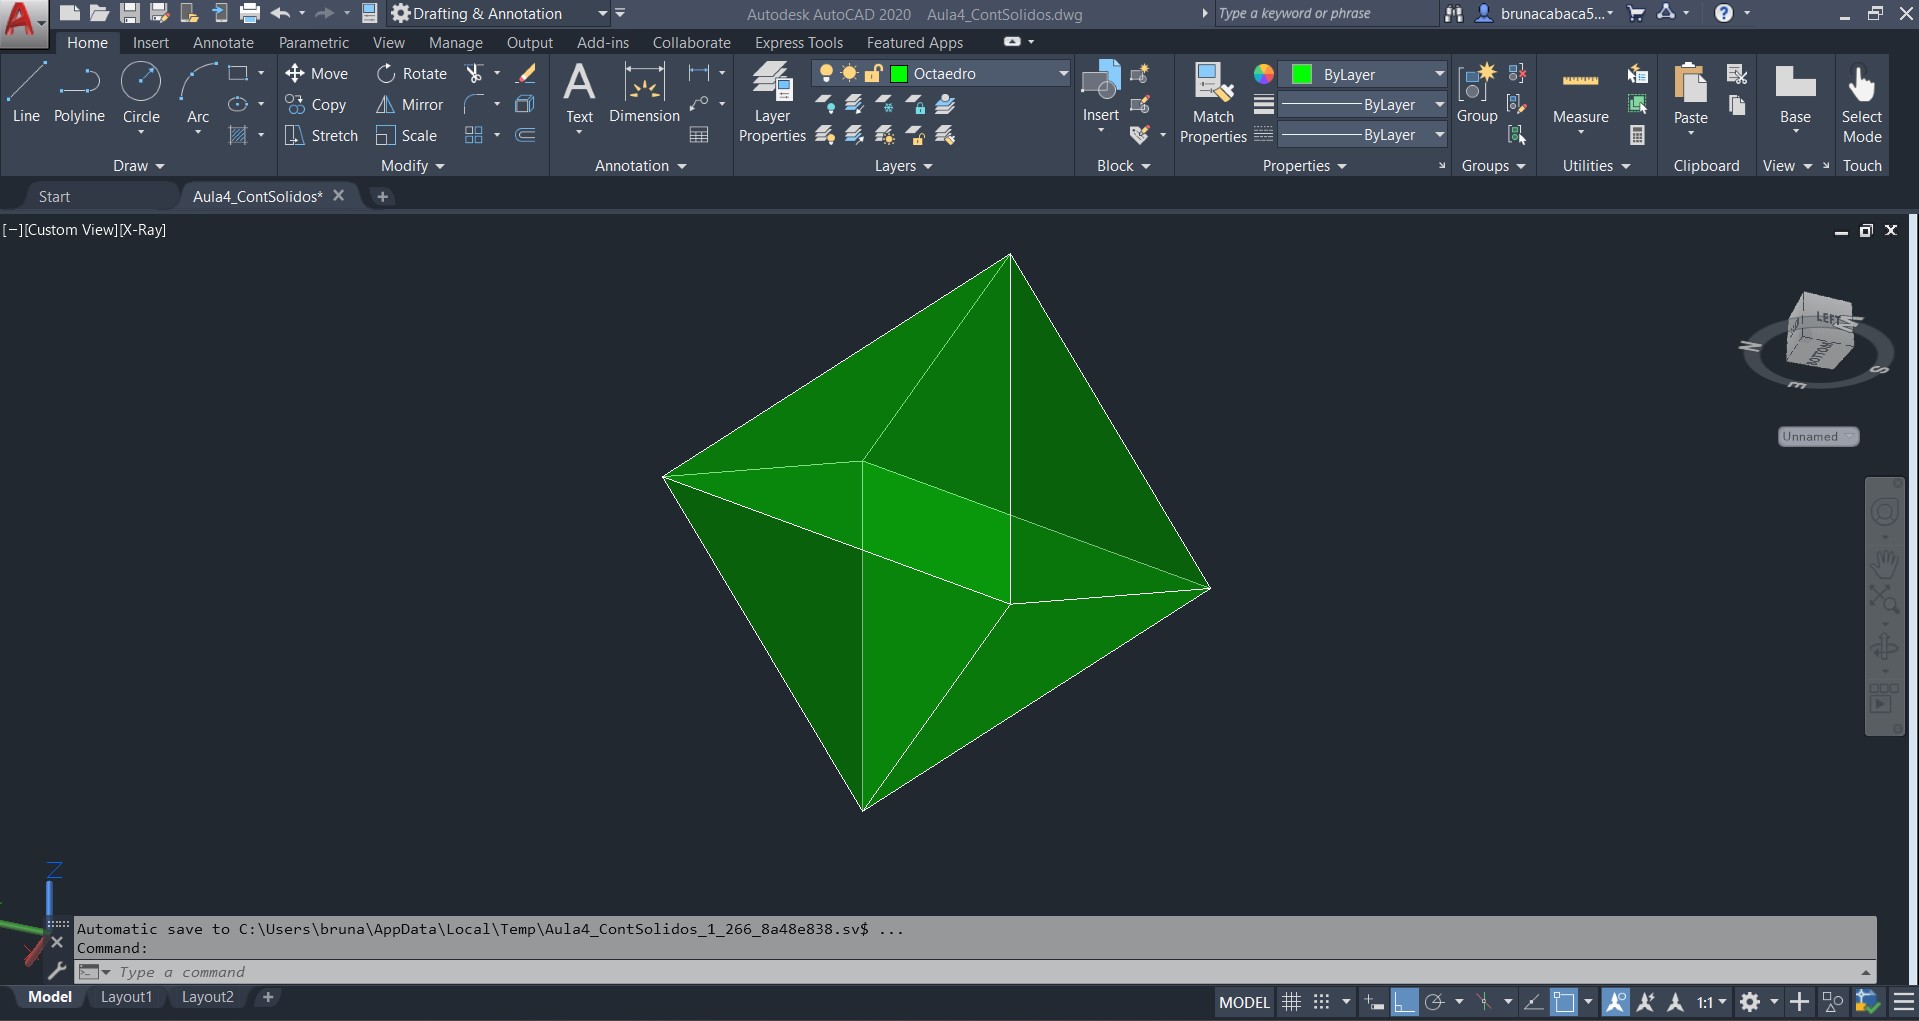Open the Unnamed UCS dropdown

click(x=1818, y=436)
